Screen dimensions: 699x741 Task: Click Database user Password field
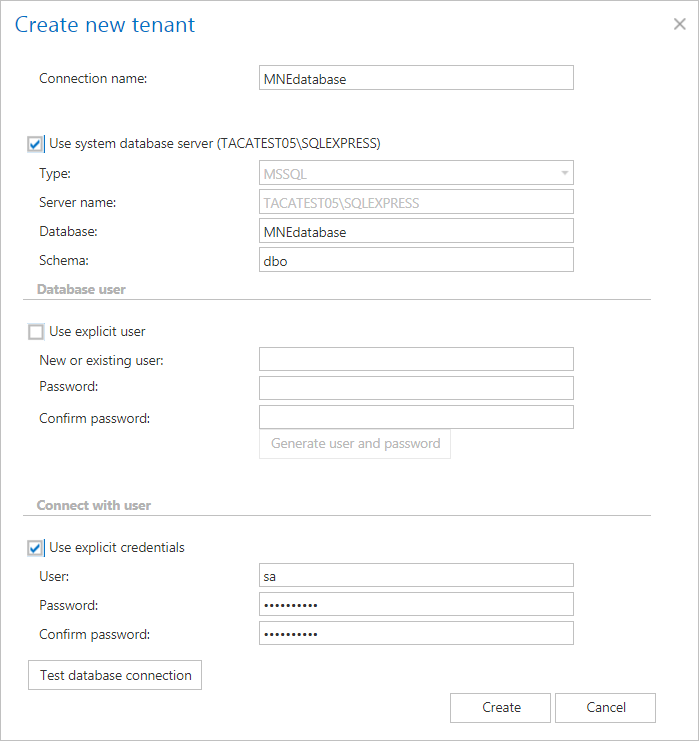tap(415, 387)
